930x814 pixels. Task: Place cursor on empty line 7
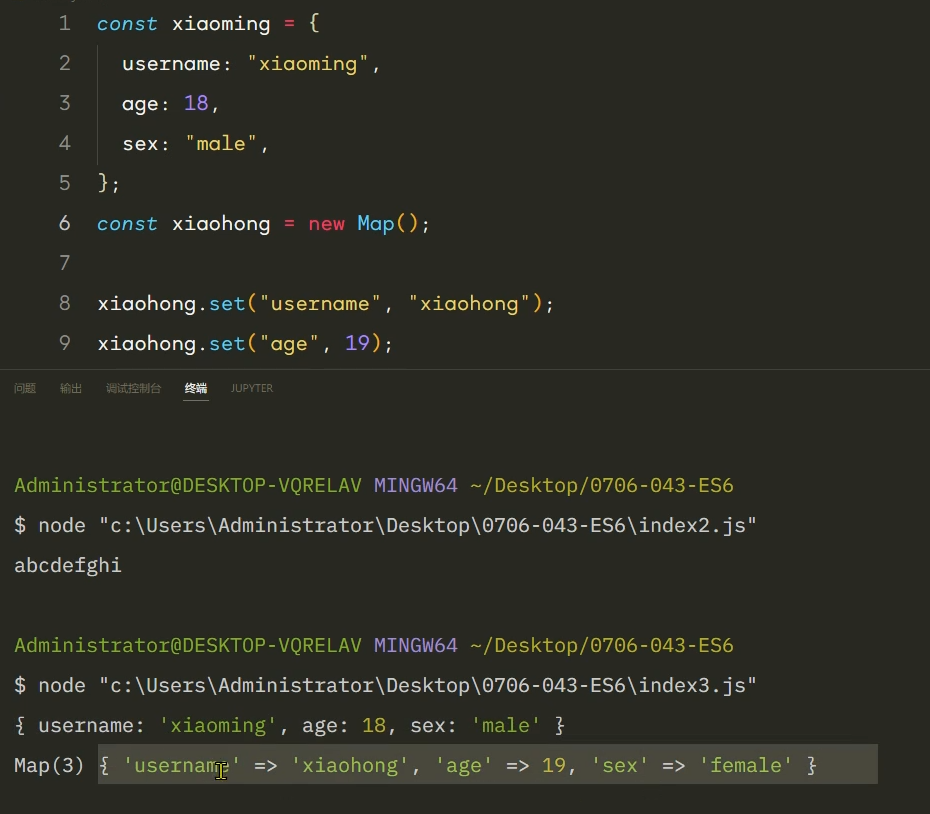pos(300,263)
